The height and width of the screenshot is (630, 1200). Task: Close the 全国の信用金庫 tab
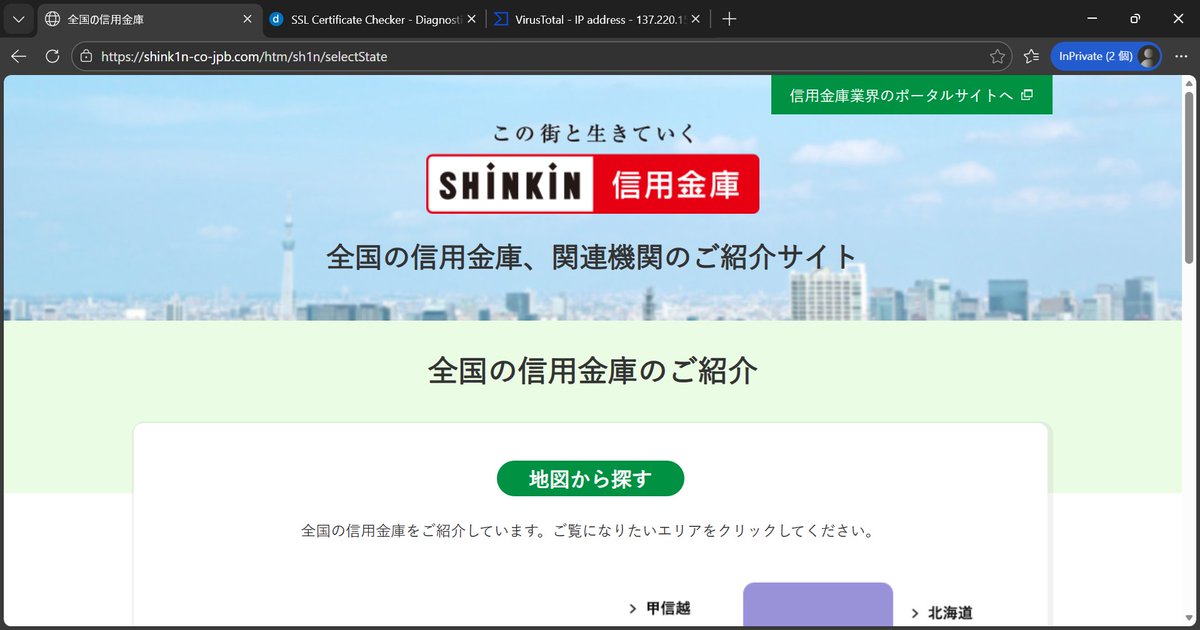[x=247, y=19]
